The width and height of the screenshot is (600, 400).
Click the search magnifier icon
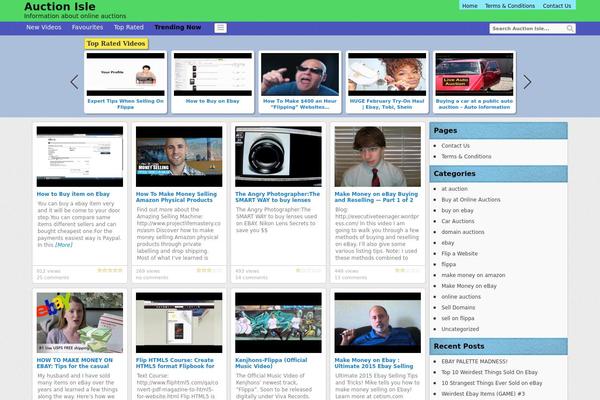click(x=570, y=28)
